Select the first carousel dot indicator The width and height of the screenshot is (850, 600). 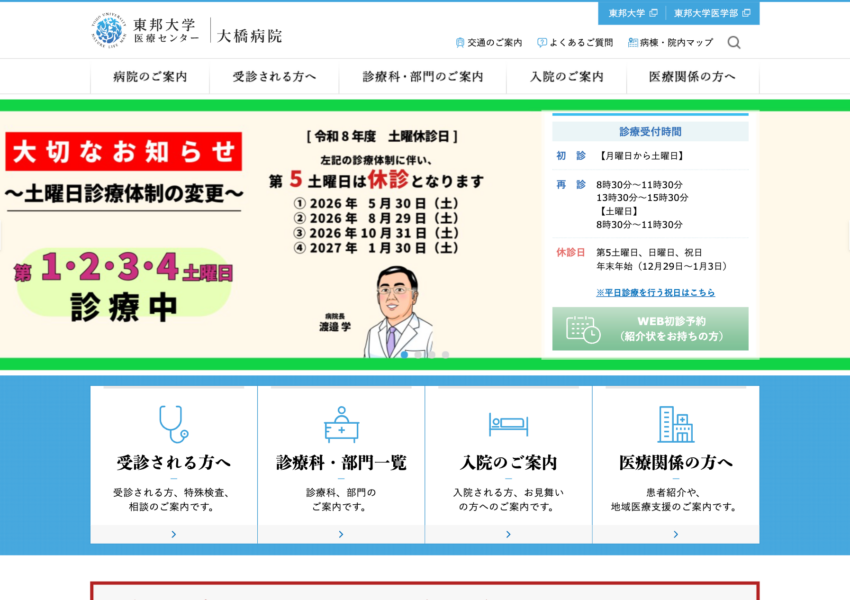(404, 354)
